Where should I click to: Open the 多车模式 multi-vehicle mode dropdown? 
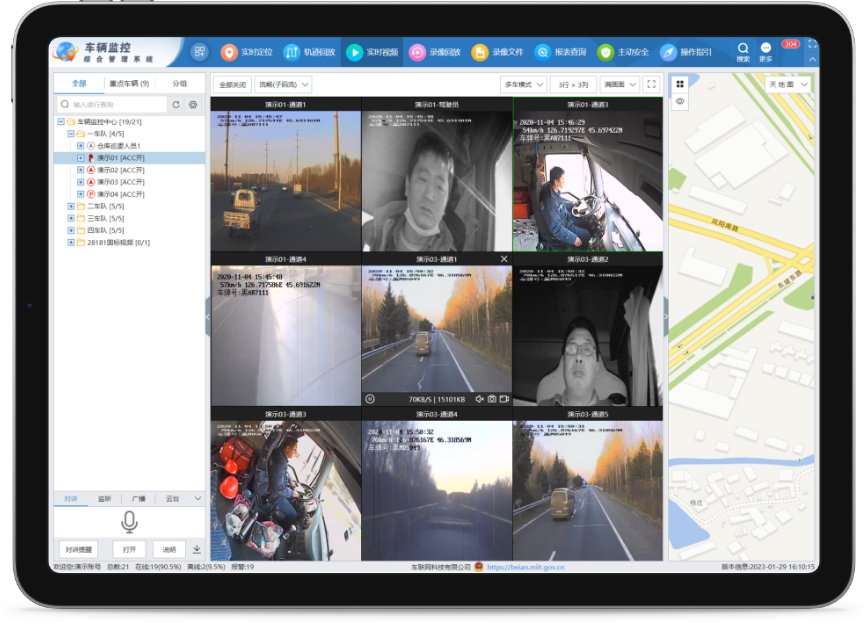coord(523,85)
